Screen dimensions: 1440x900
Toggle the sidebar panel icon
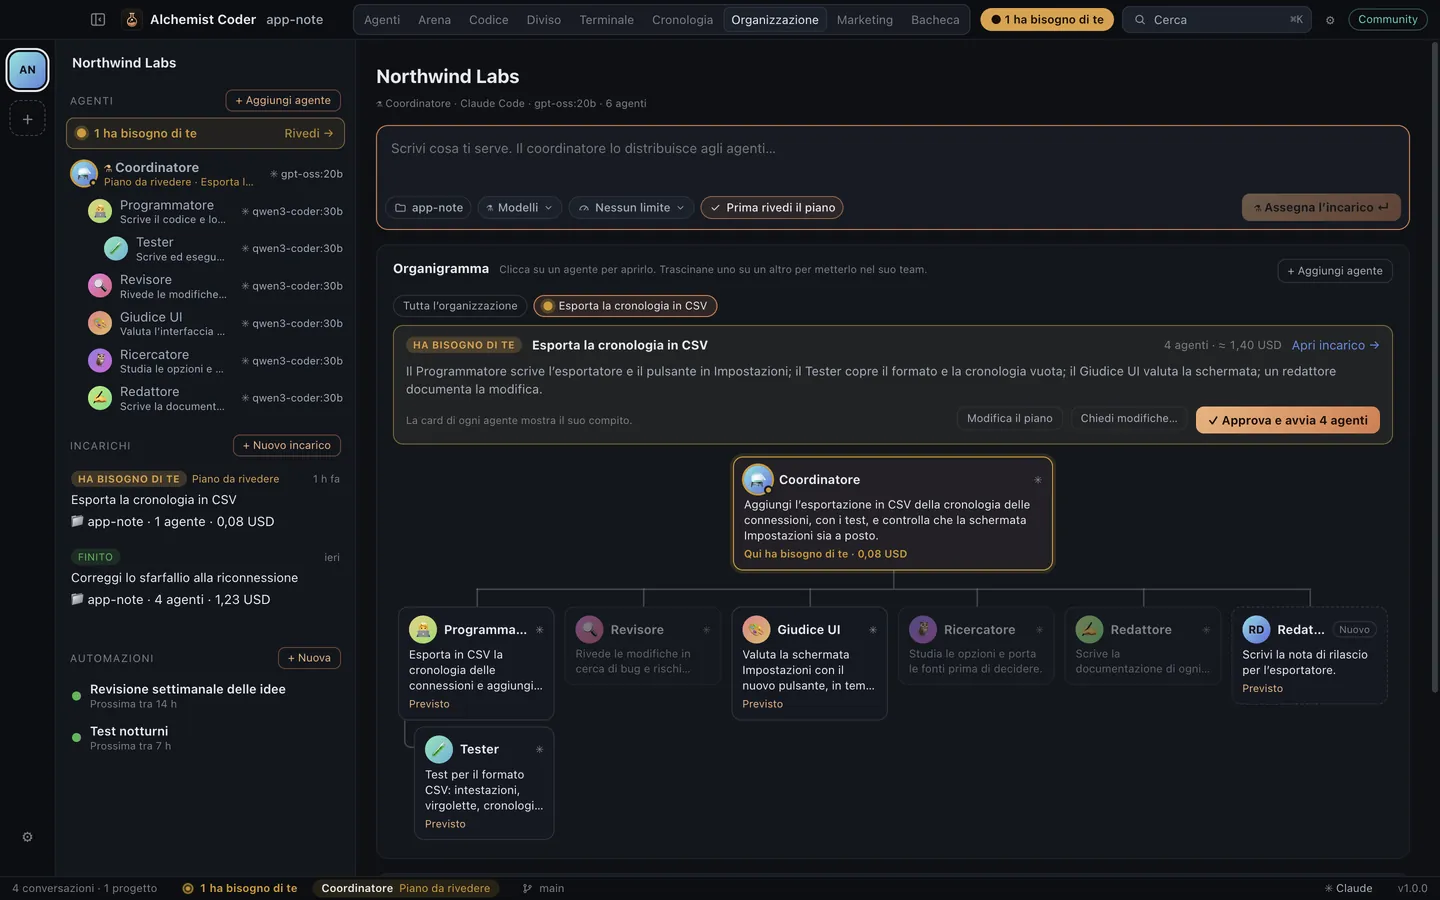click(x=98, y=19)
